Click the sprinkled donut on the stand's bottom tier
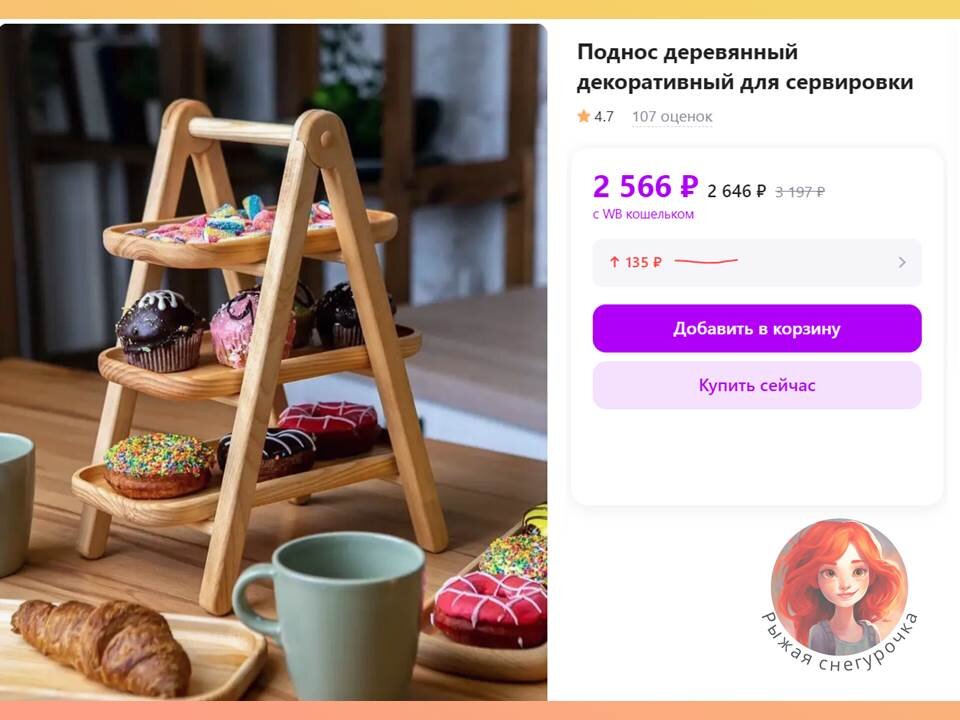The width and height of the screenshot is (960, 720). pyautogui.click(x=159, y=465)
